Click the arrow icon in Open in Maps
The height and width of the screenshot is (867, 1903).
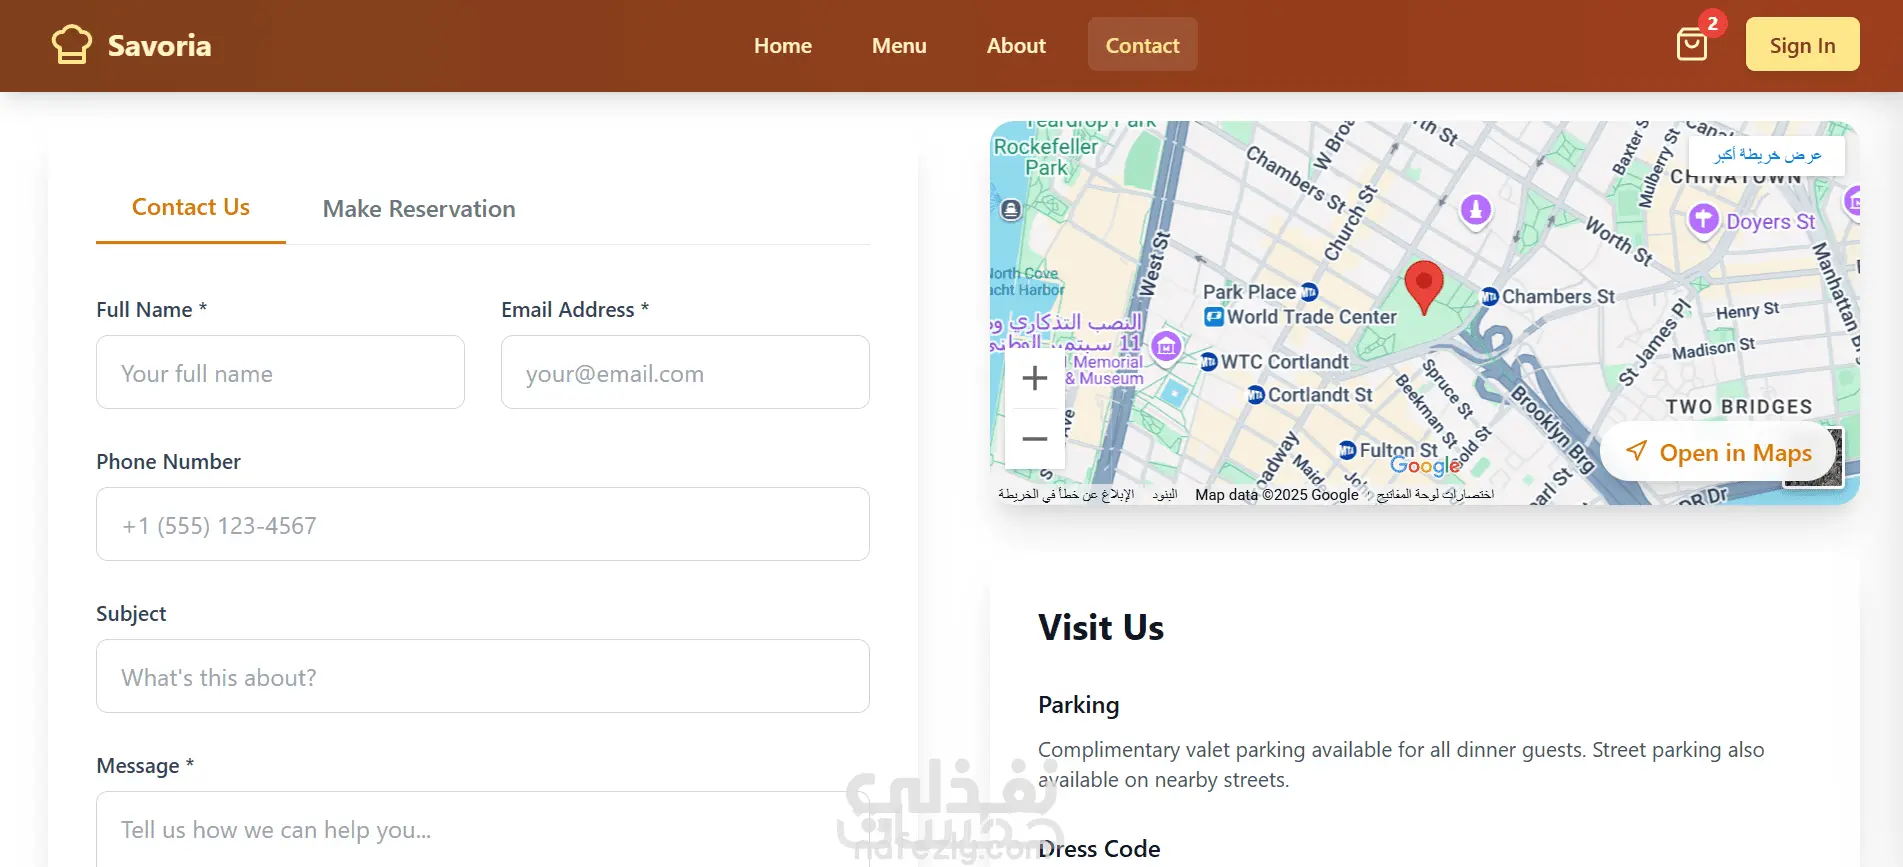pos(1636,451)
